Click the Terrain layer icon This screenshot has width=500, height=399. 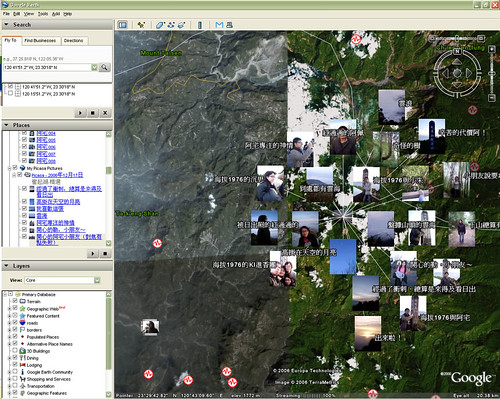tap(23, 301)
